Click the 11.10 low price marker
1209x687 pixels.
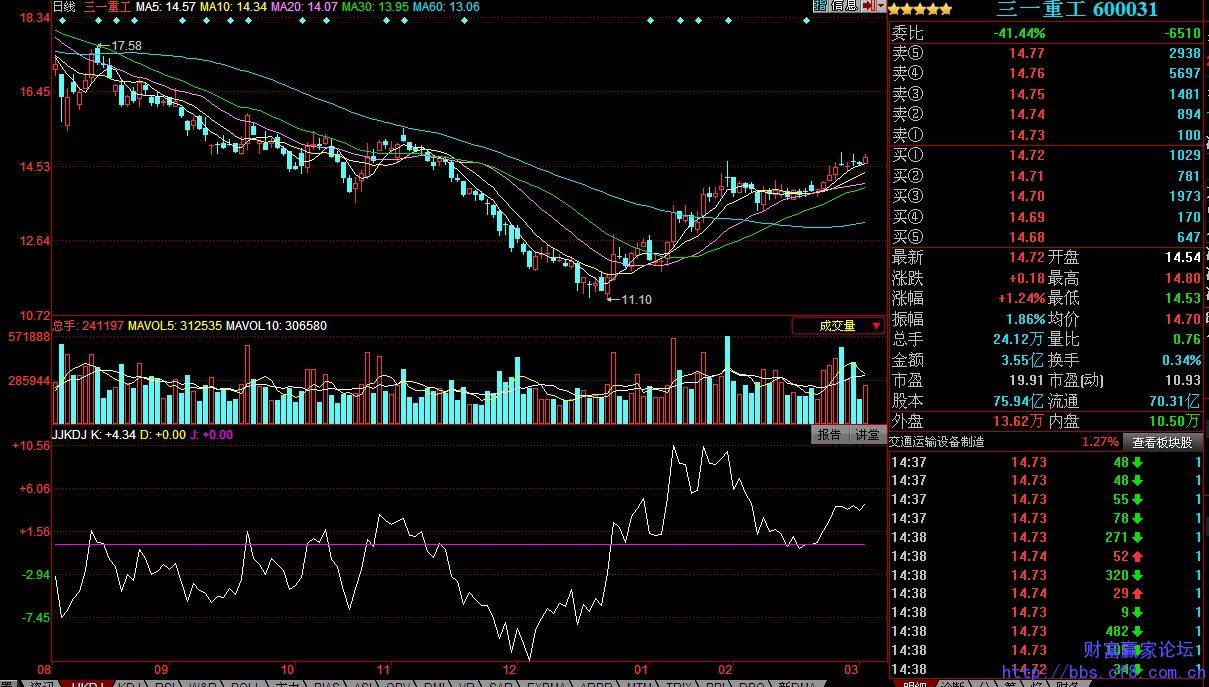pos(635,299)
